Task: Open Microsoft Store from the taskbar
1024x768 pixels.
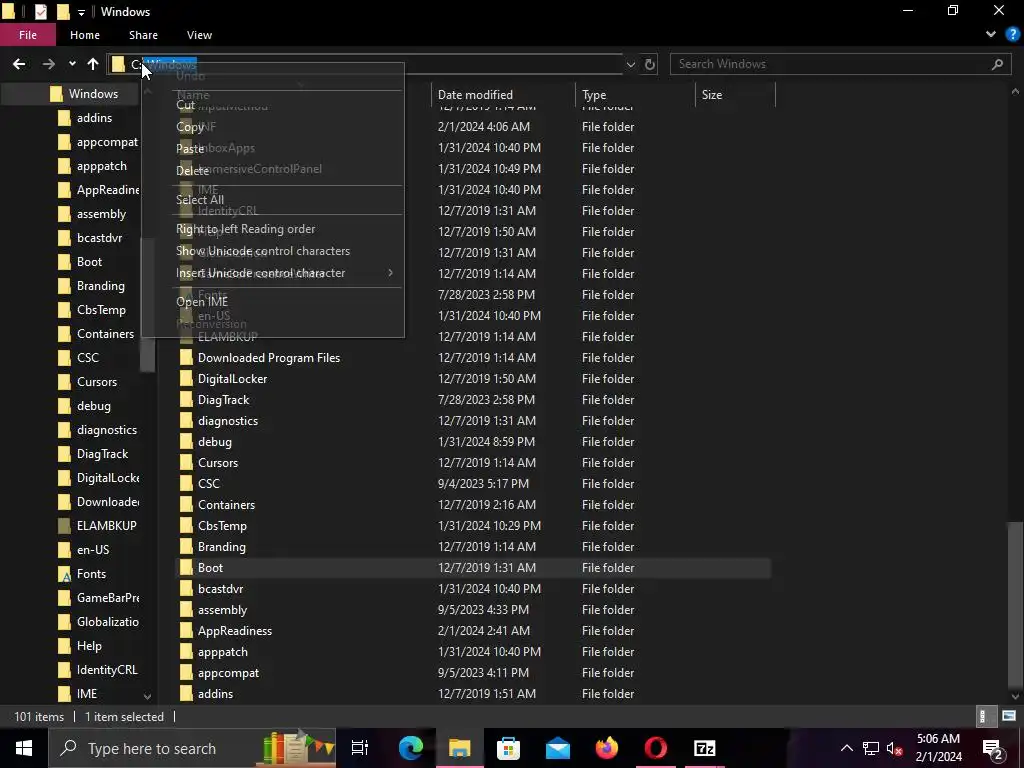Action: point(509,748)
